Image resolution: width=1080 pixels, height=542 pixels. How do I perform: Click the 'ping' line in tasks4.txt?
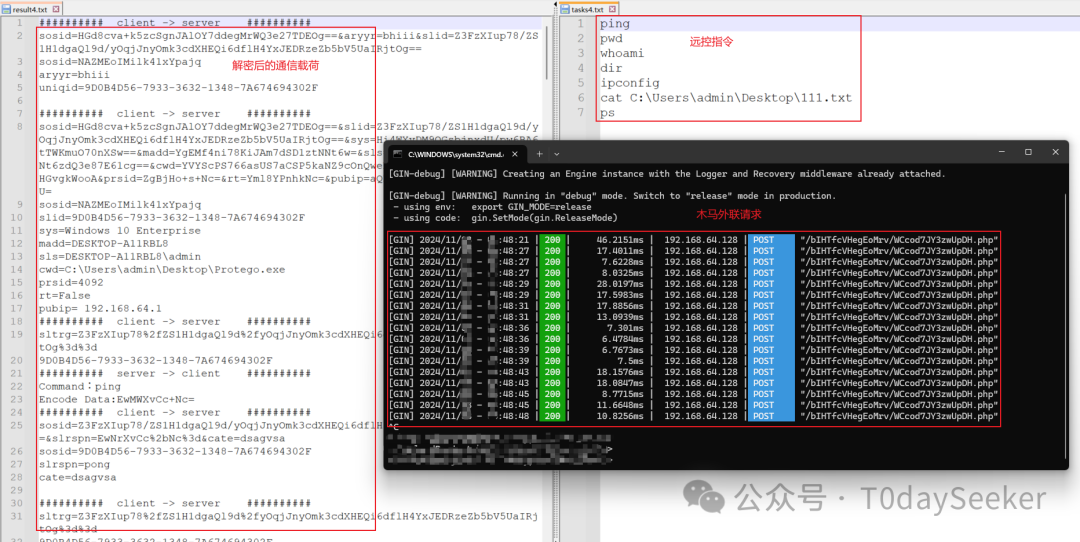click(615, 24)
